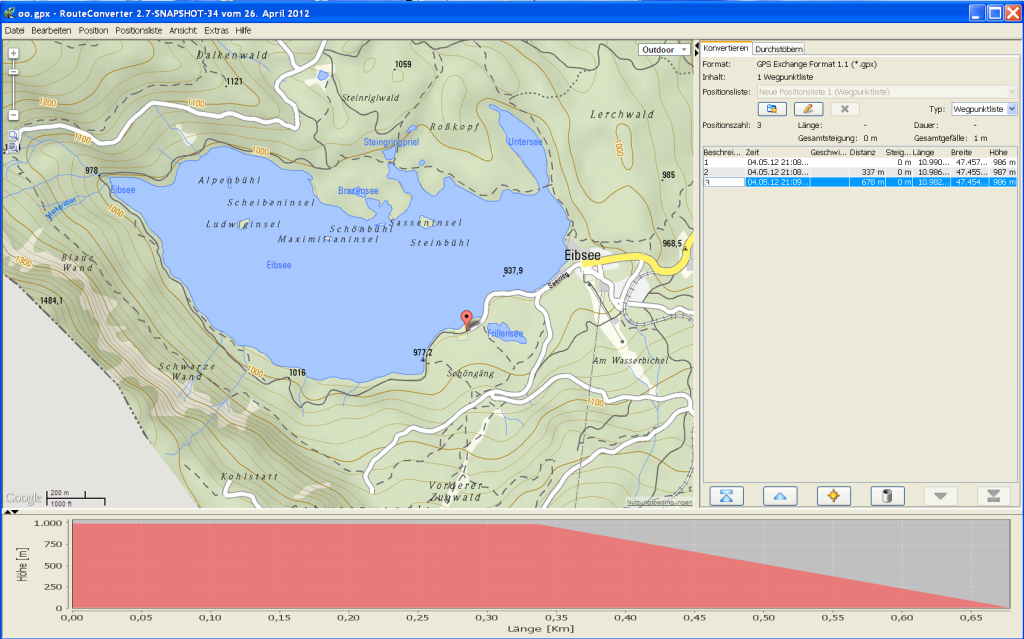Image resolution: width=1024 pixels, height=639 pixels.
Task: Click the Geschwi... column header
Action: [828, 152]
